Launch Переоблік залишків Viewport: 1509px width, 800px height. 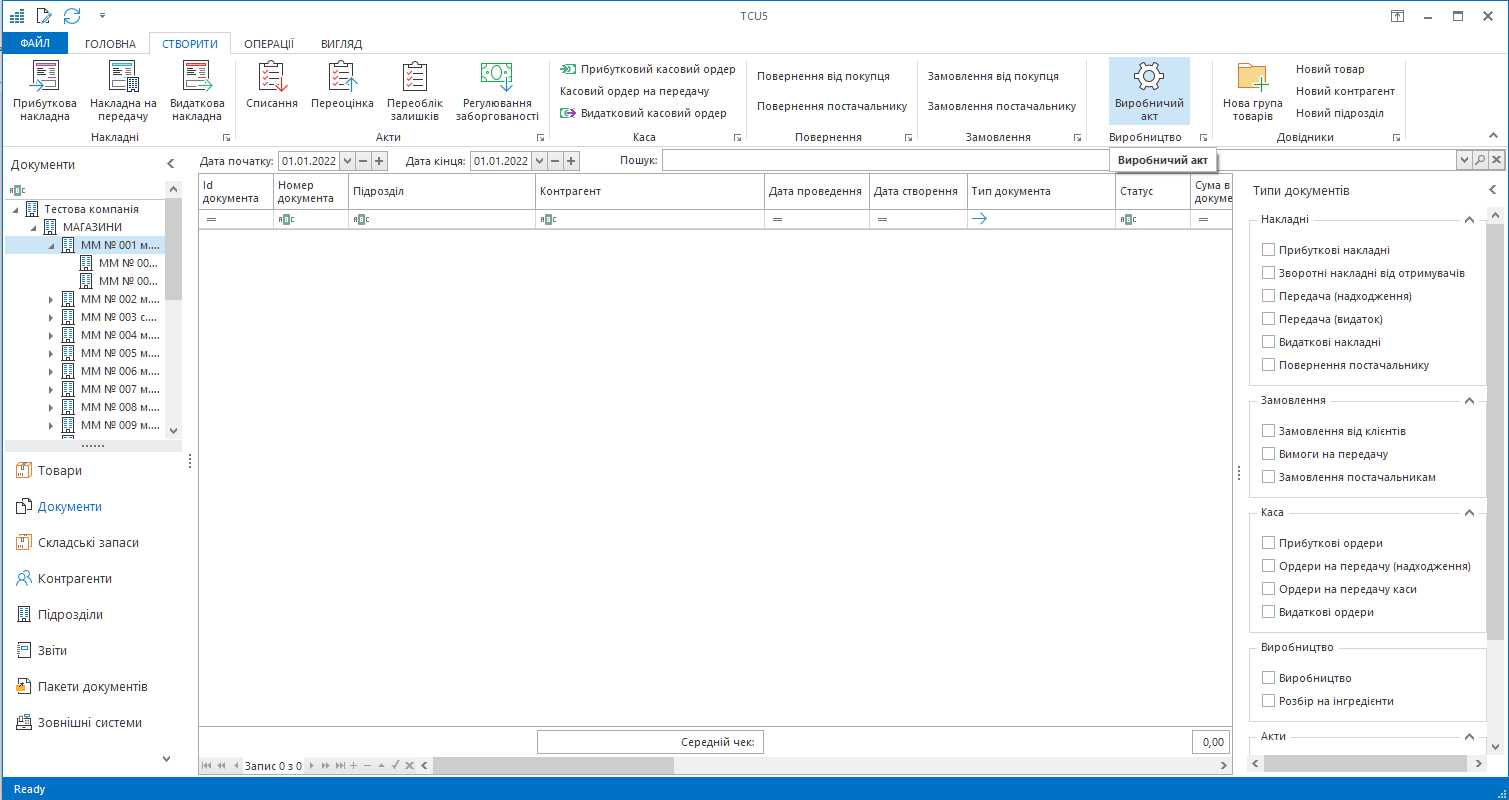click(x=415, y=91)
